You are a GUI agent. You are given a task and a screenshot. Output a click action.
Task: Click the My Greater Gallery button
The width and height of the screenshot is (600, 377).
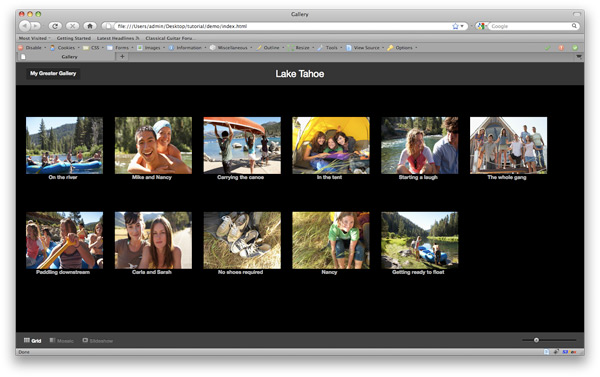[x=53, y=73]
